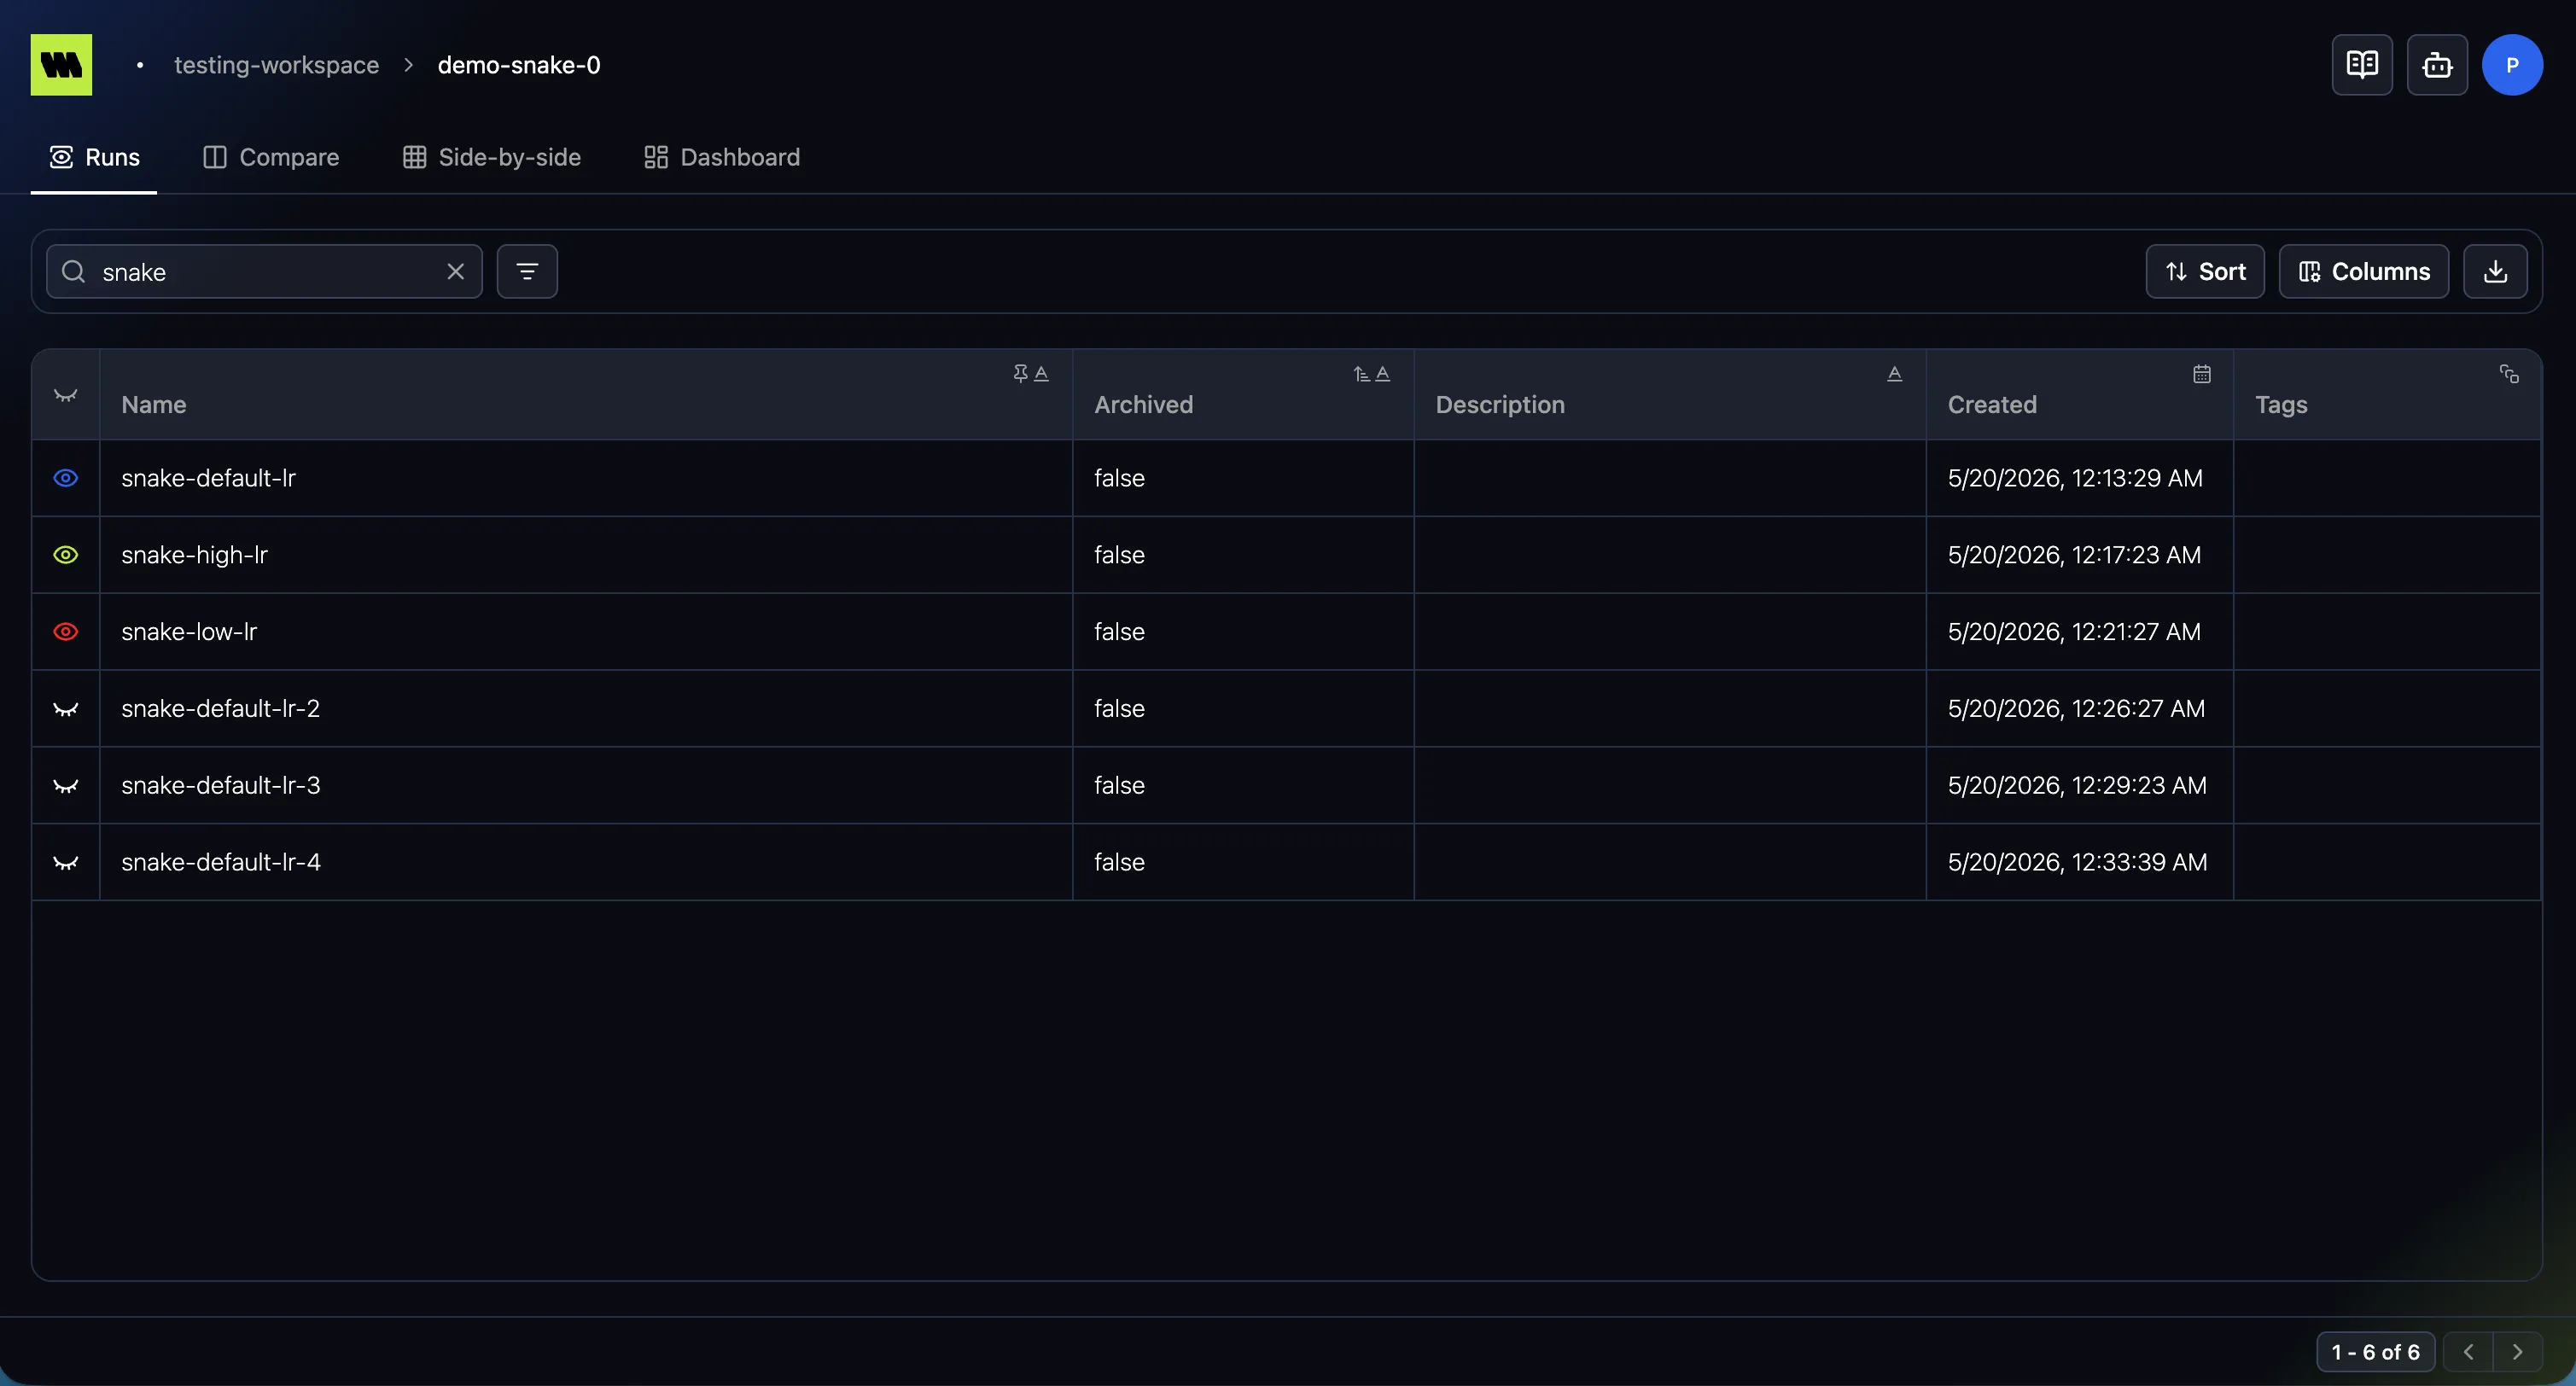Click the Tags column header label

(x=2281, y=405)
